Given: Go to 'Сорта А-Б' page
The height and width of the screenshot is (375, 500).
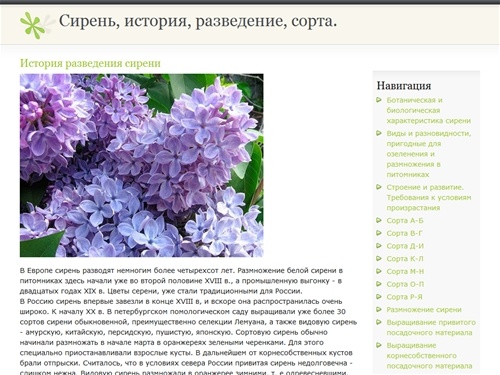Looking at the screenshot, I should (405, 221).
